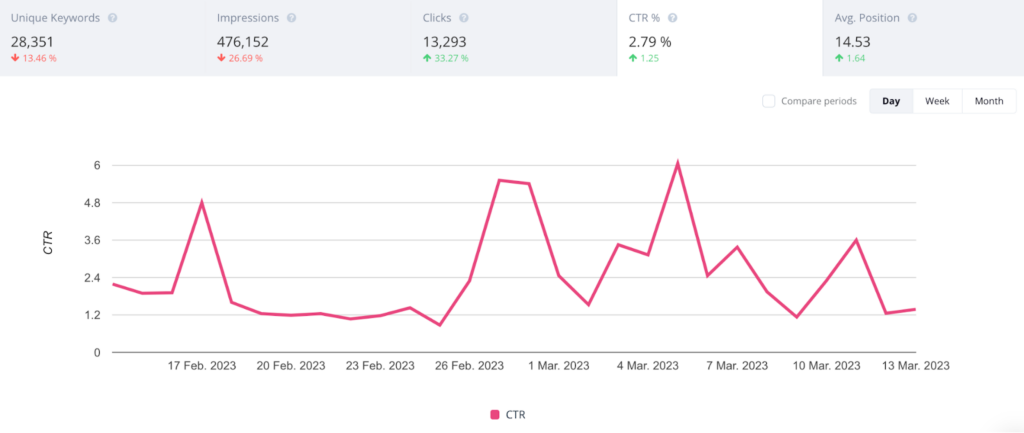Click help icon next to CTR %
Viewport: 1024px width, 433px height.
tap(673, 19)
